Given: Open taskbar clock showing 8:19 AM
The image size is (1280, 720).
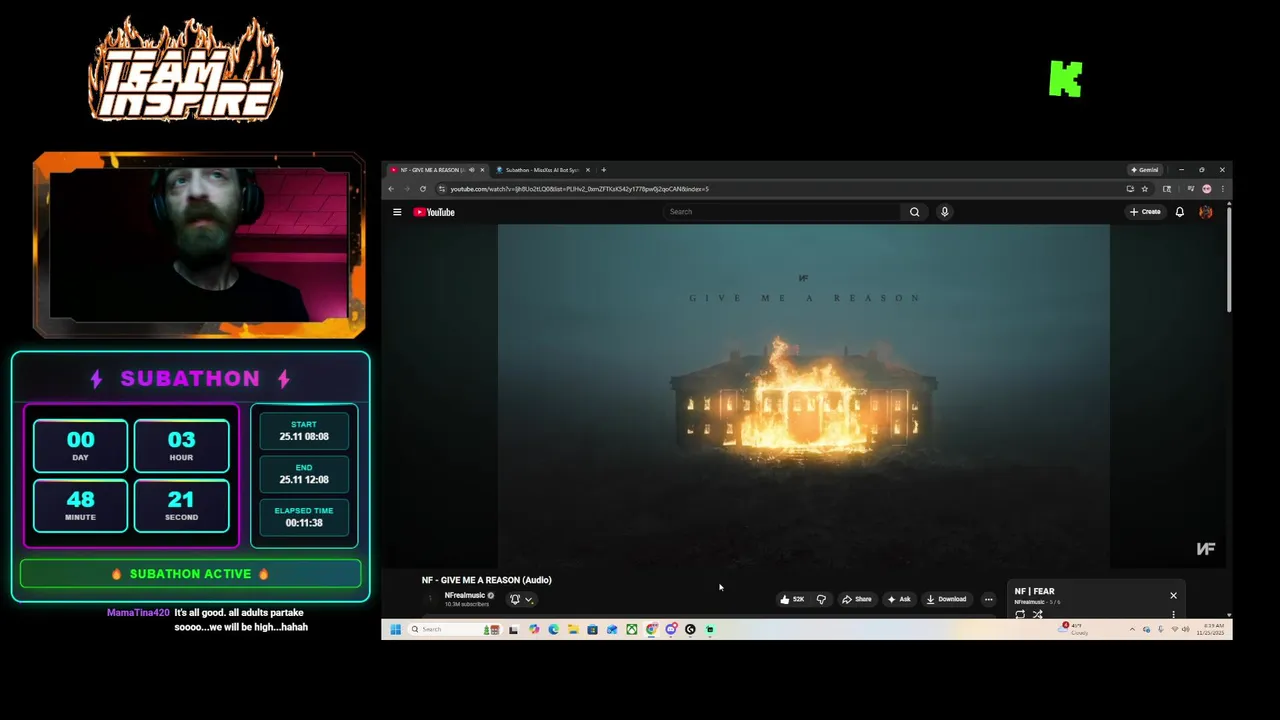Looking at the screenshot, I should click(1209, 629).
